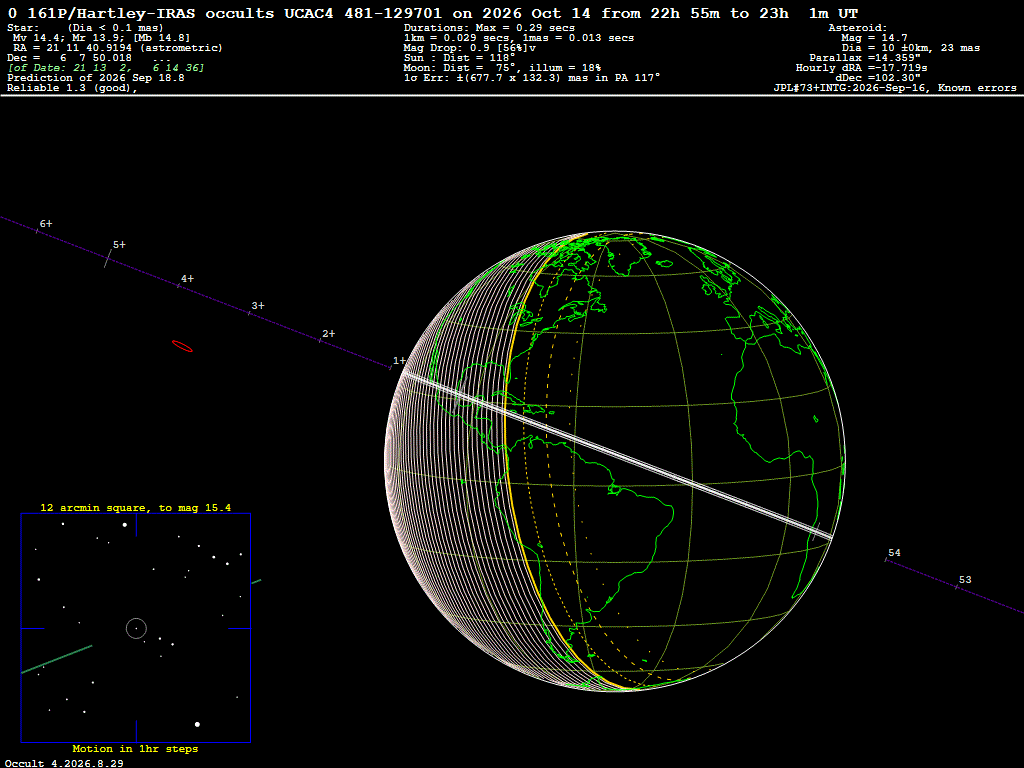This screenshot has height=768, width=1024.
Task: Click the 1+ marker near the globe edge
Action: click(398, 360)
